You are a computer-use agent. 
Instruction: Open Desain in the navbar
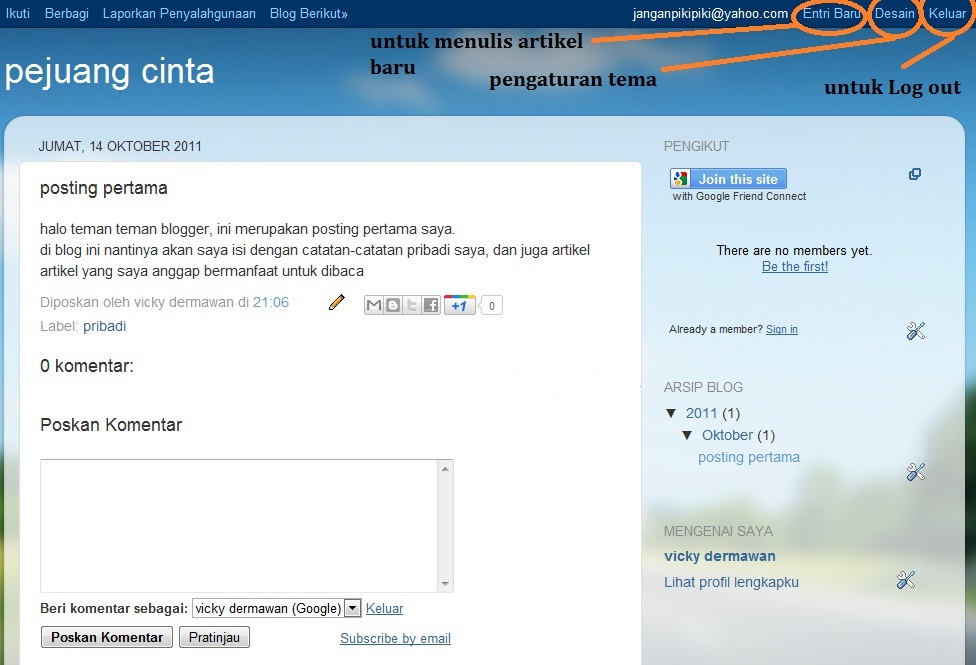(x=894, y=13)
